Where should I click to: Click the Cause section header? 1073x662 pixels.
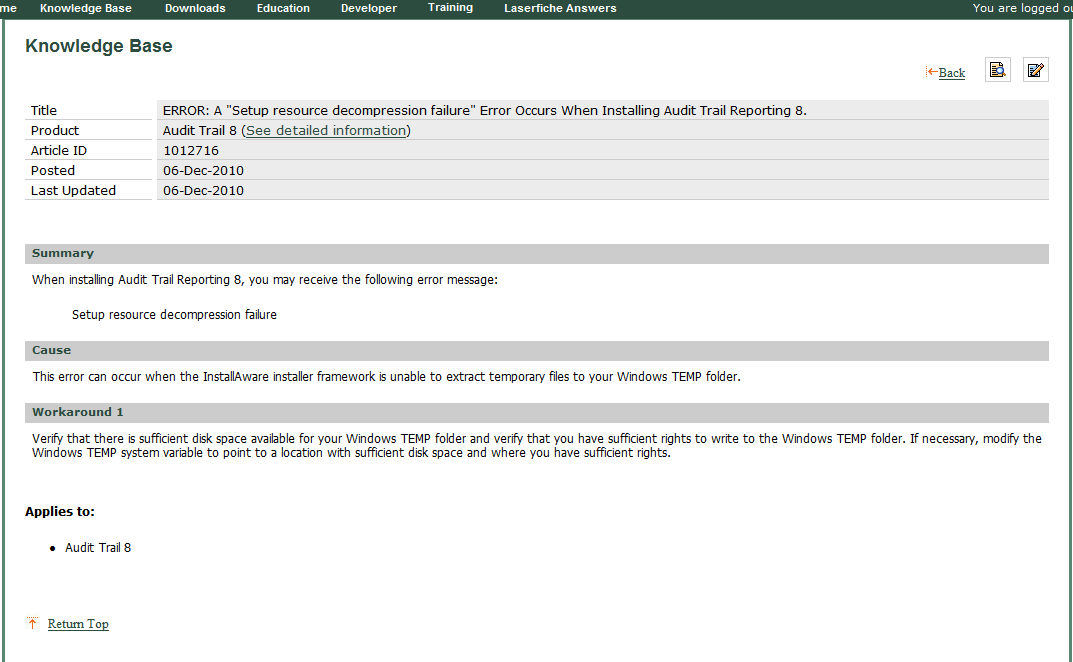coord(536,351)
